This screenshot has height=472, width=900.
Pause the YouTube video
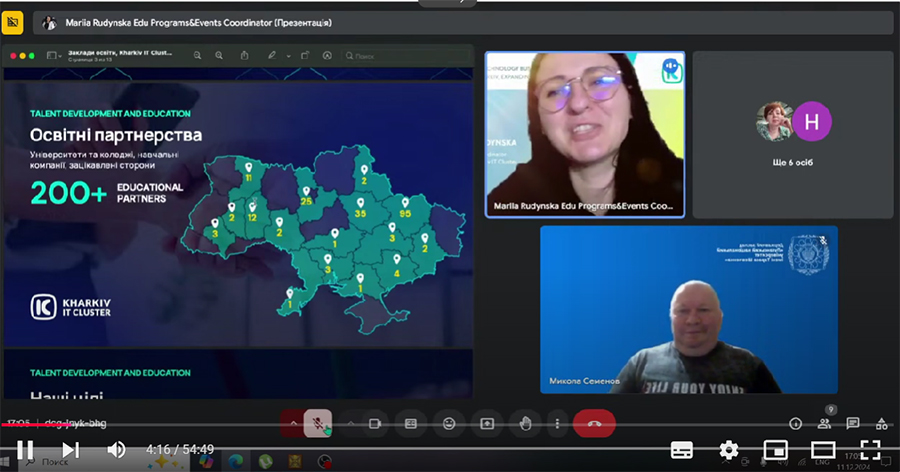[25, 450]
